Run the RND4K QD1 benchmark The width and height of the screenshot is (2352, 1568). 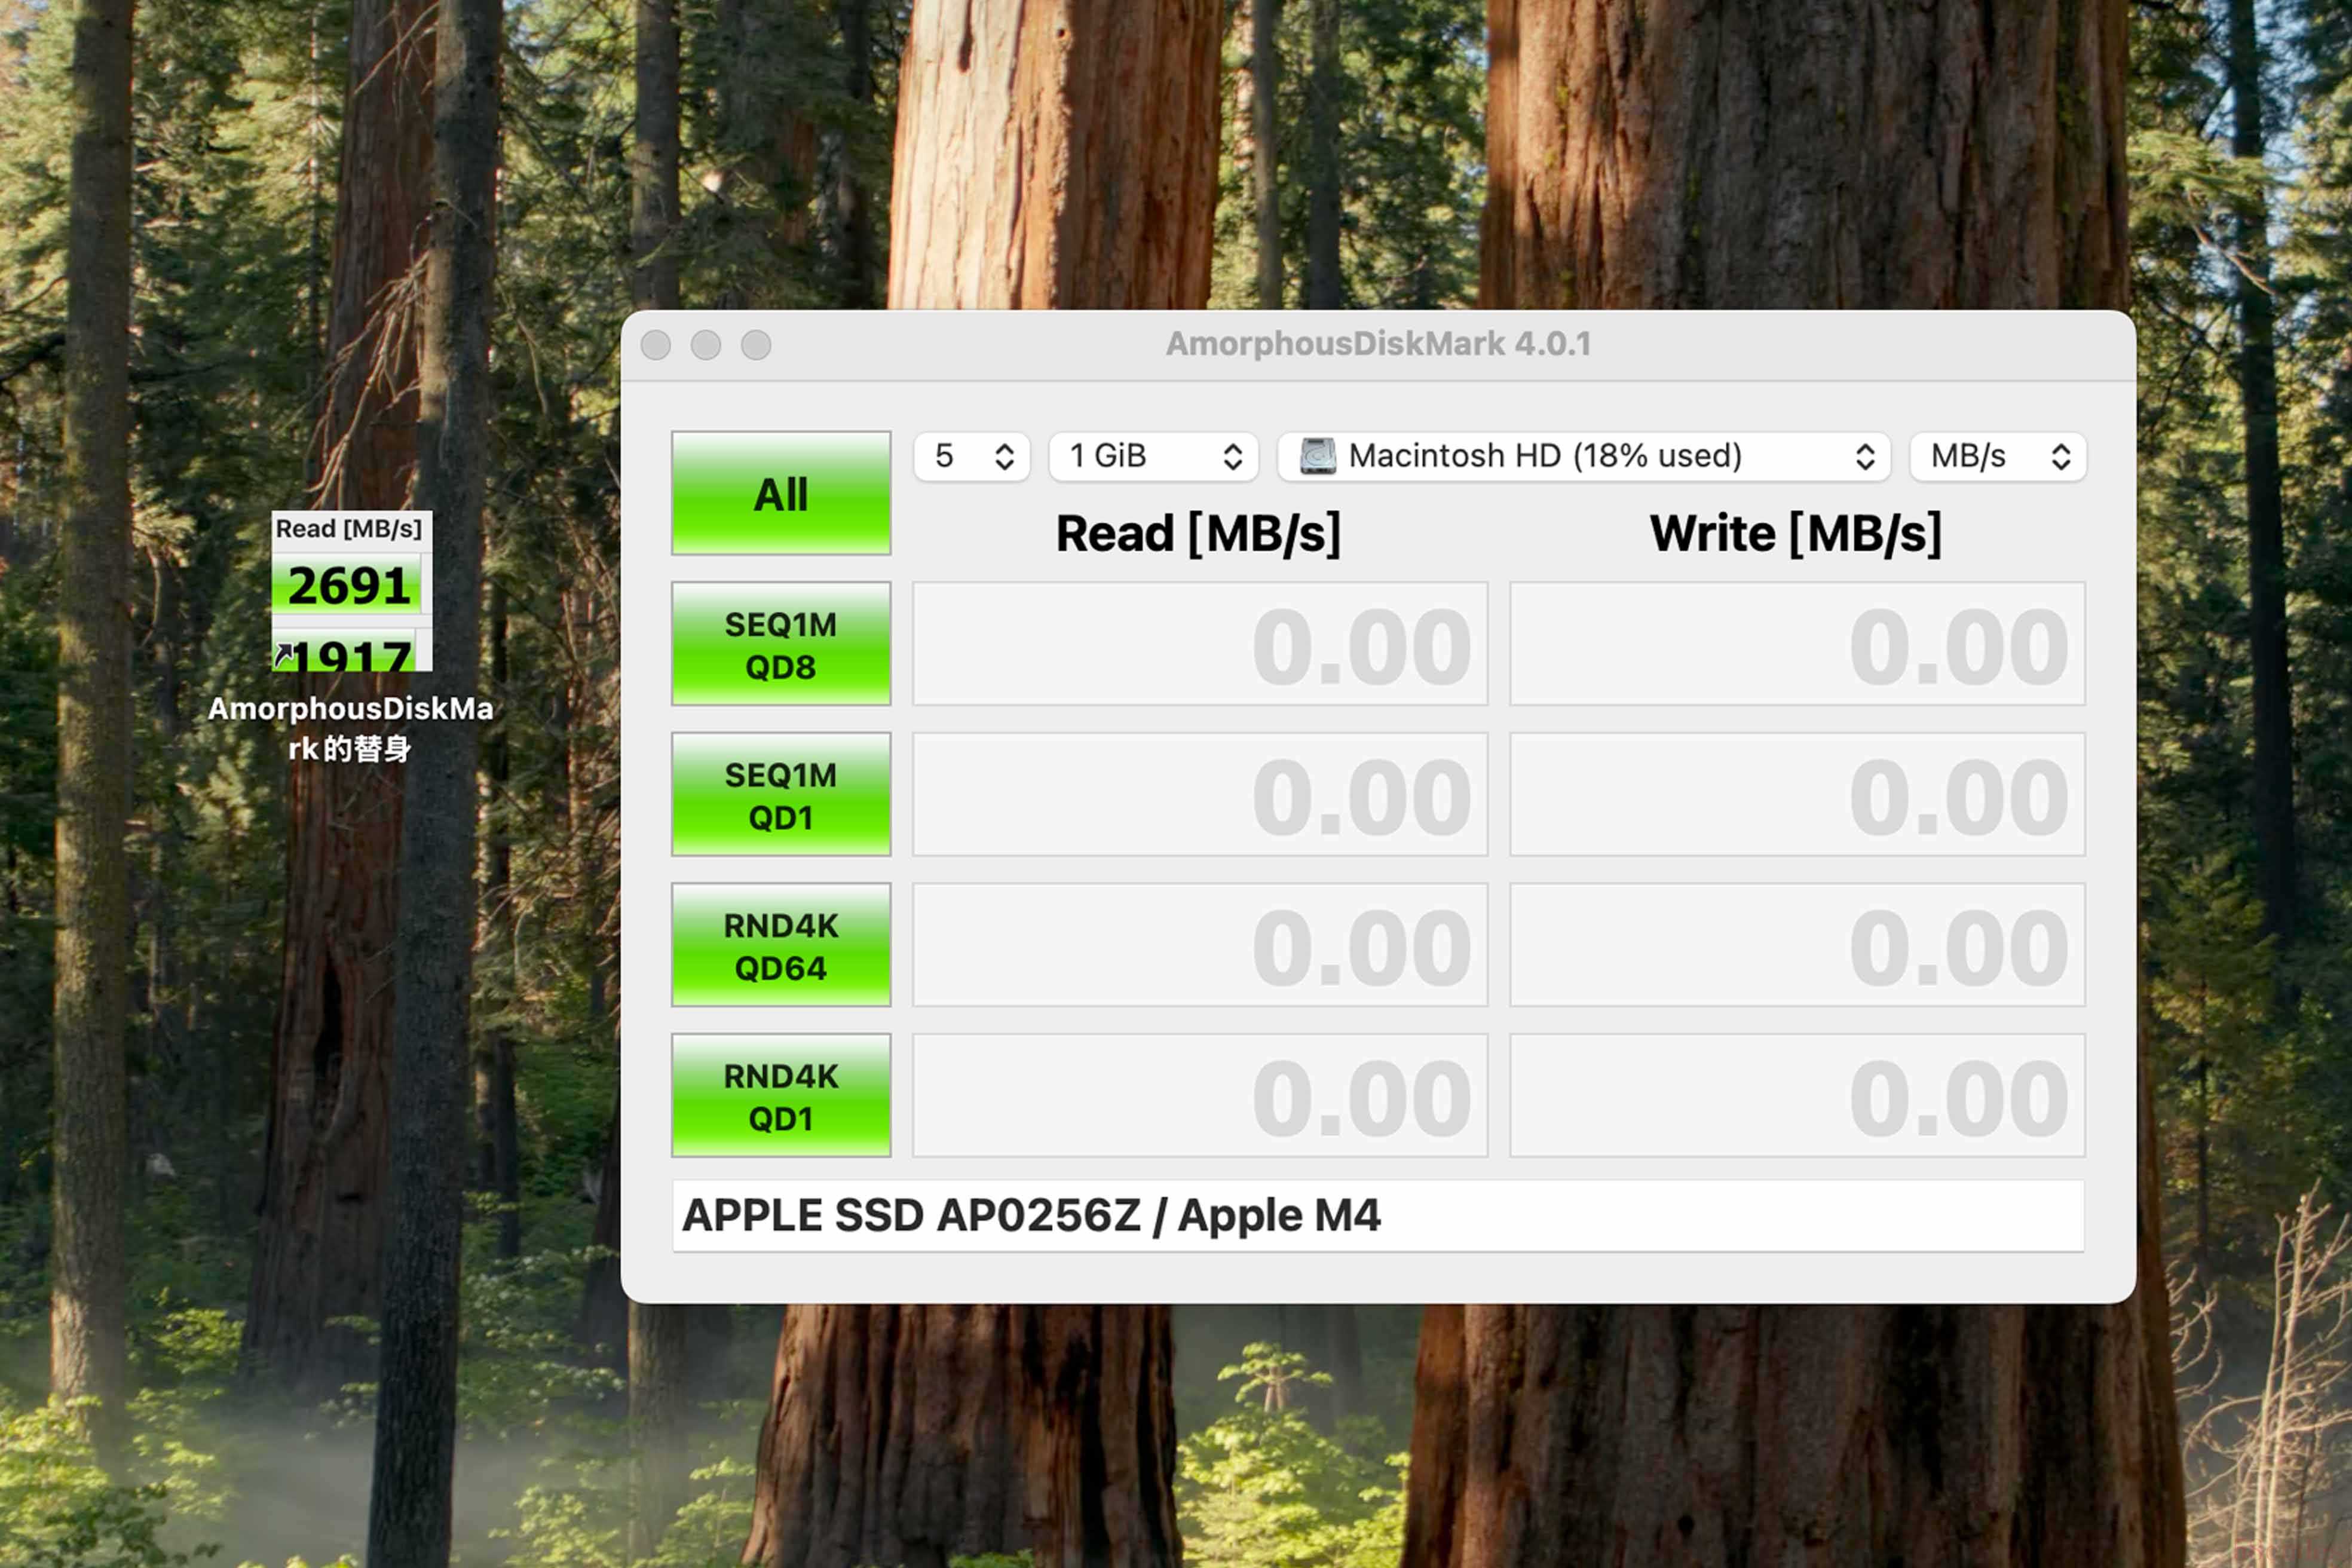tap(780, 1096)
